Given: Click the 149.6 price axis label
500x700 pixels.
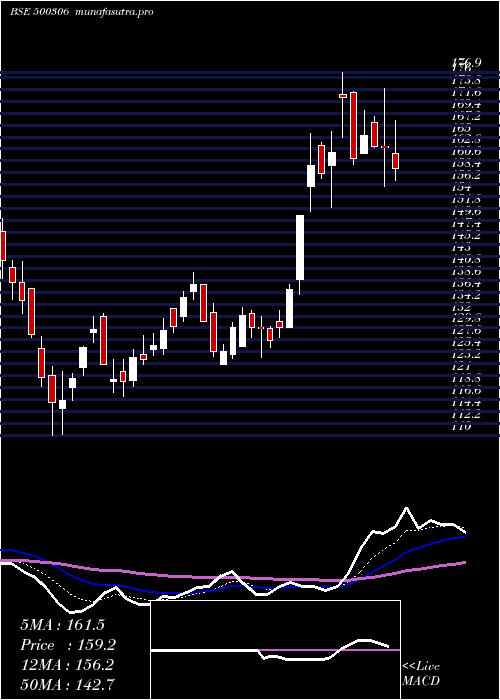Looking at the screenshot, I should pyautogui.click(x=467, y=212).
